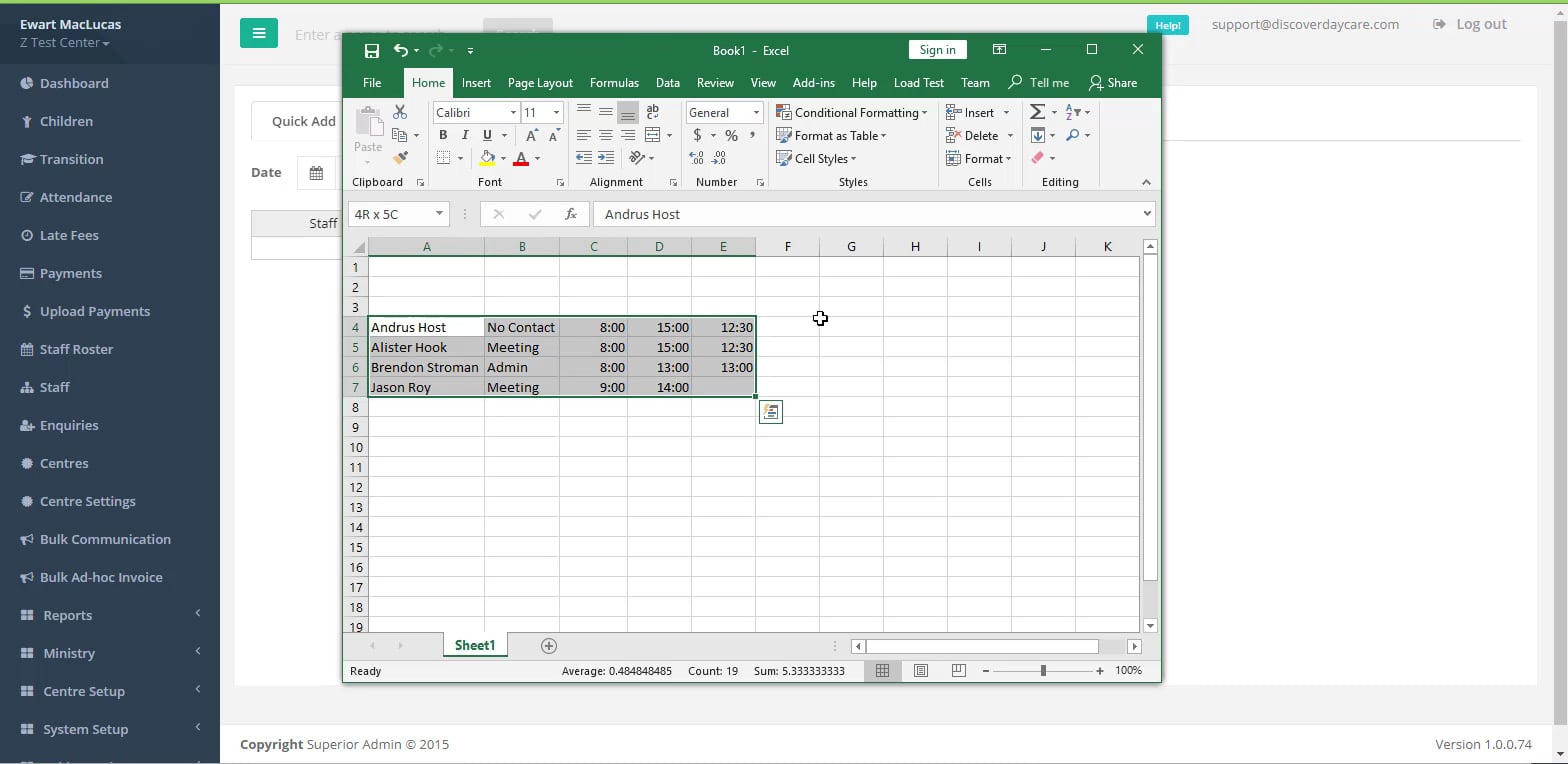Toggle Italic formatting
Screen dimensions: 1568x764
click(465, 135)
